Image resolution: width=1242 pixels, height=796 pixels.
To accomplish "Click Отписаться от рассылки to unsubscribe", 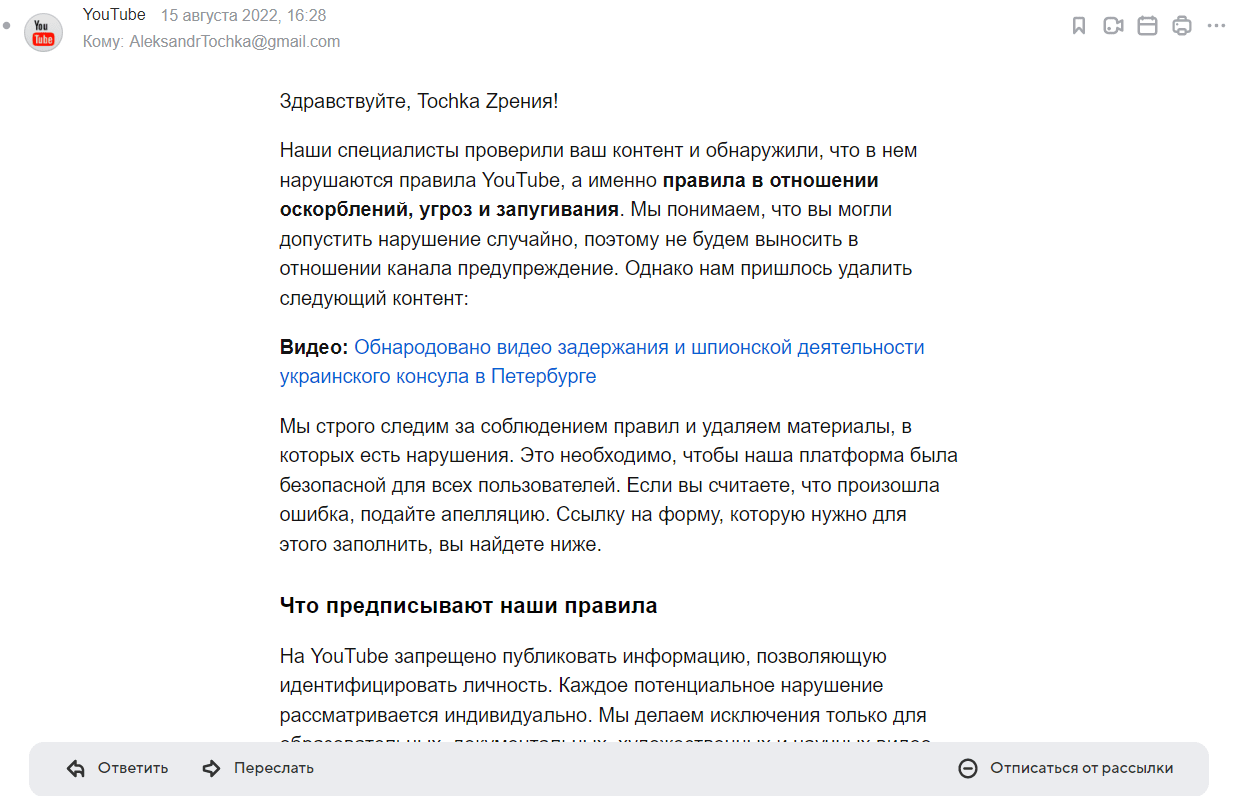I will click(x=1081, y=768).
